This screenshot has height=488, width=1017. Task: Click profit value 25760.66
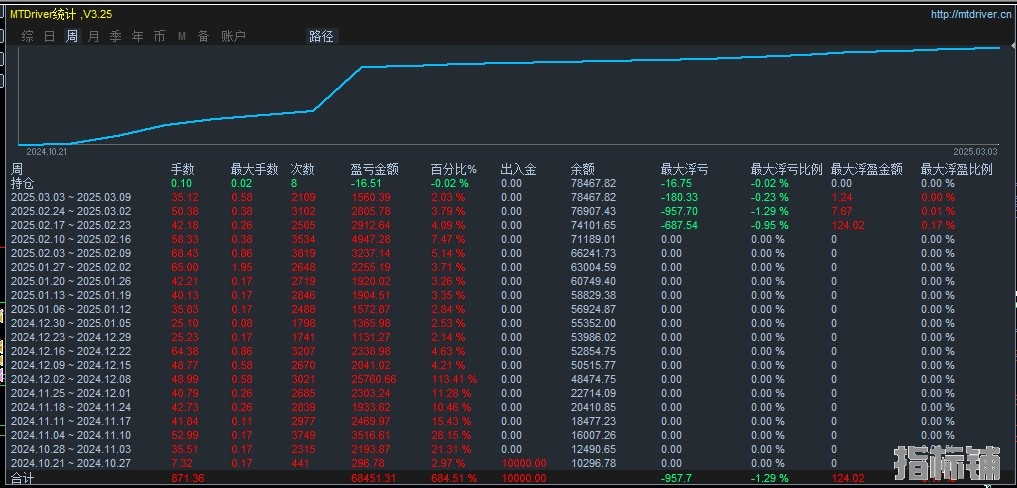tap(373, 379)
